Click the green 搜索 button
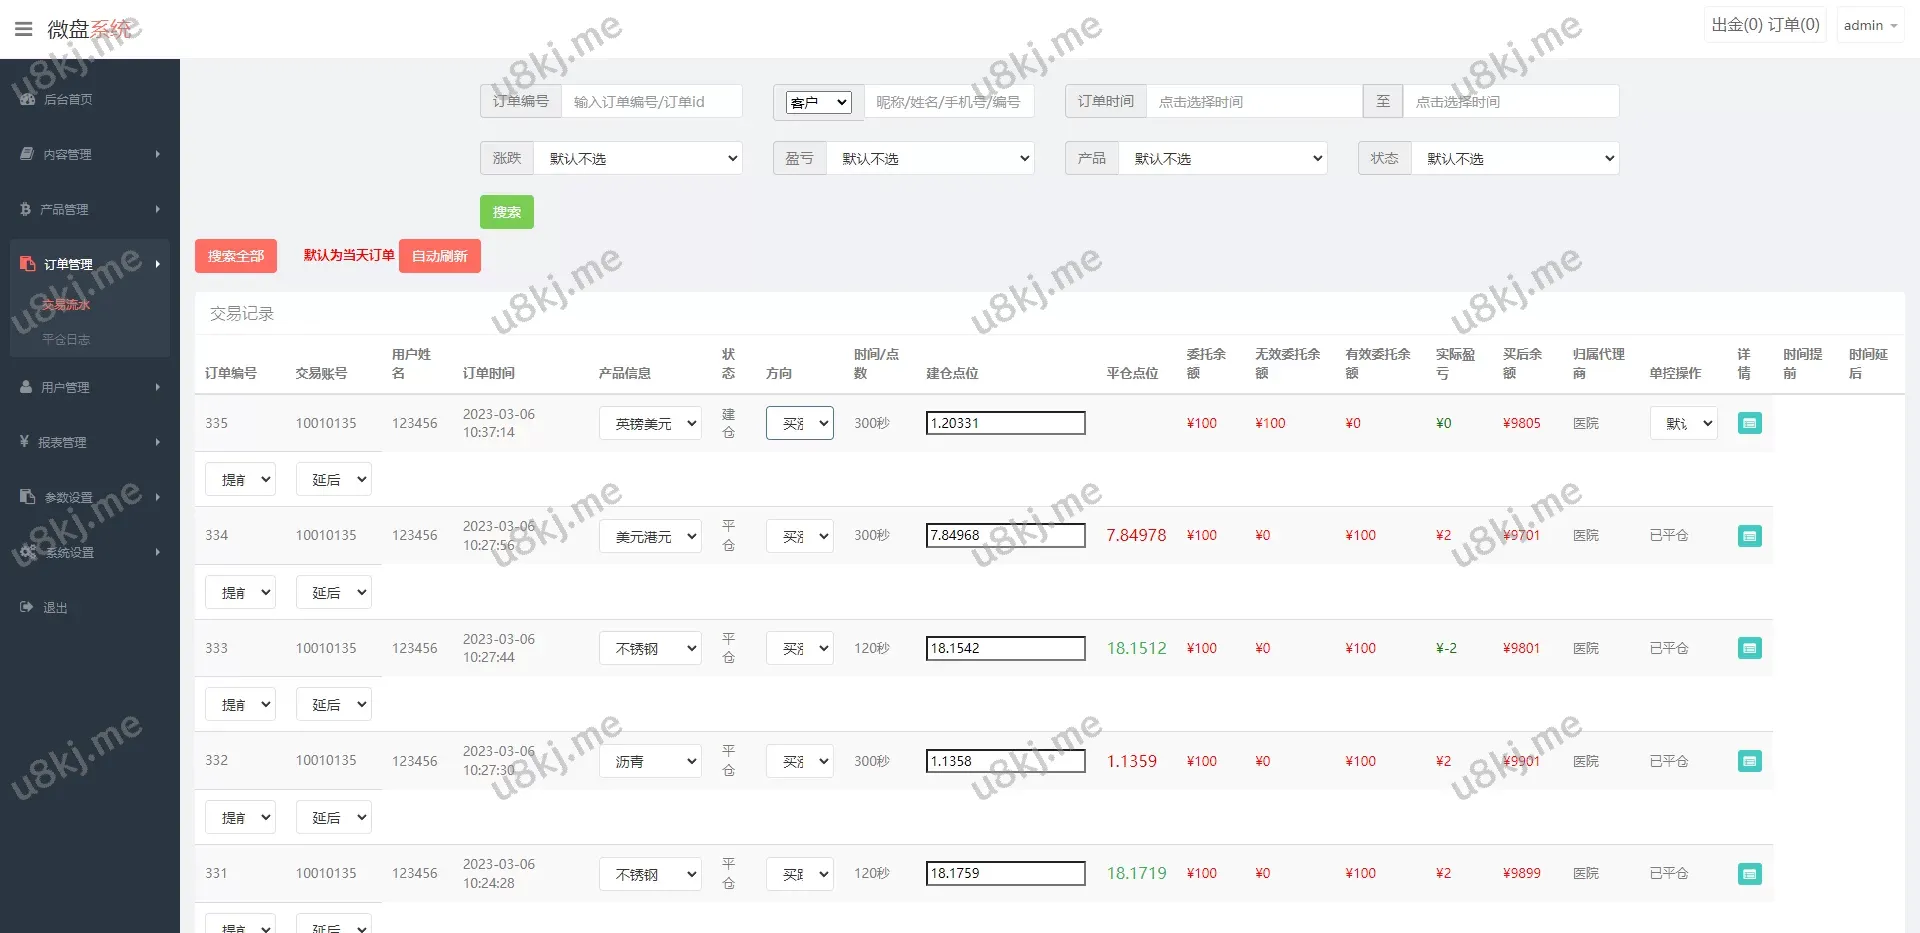Viewport: 1920px width, 933px height. [506, 212]
